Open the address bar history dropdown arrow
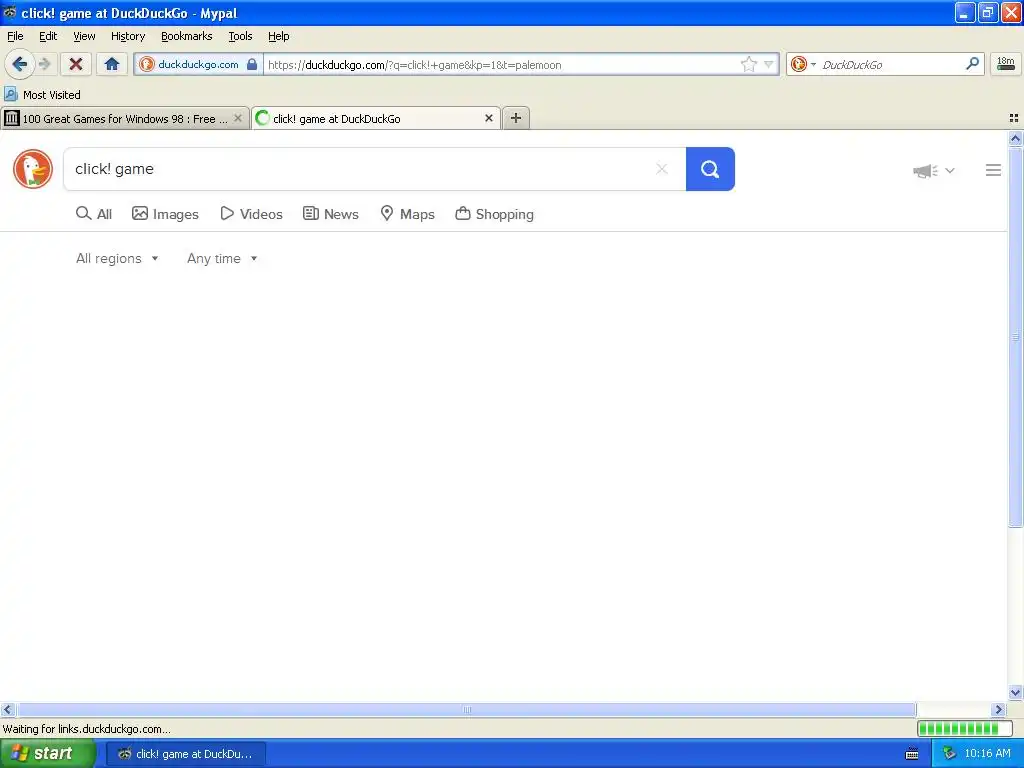1024x768 pixels. pos(769,64)
